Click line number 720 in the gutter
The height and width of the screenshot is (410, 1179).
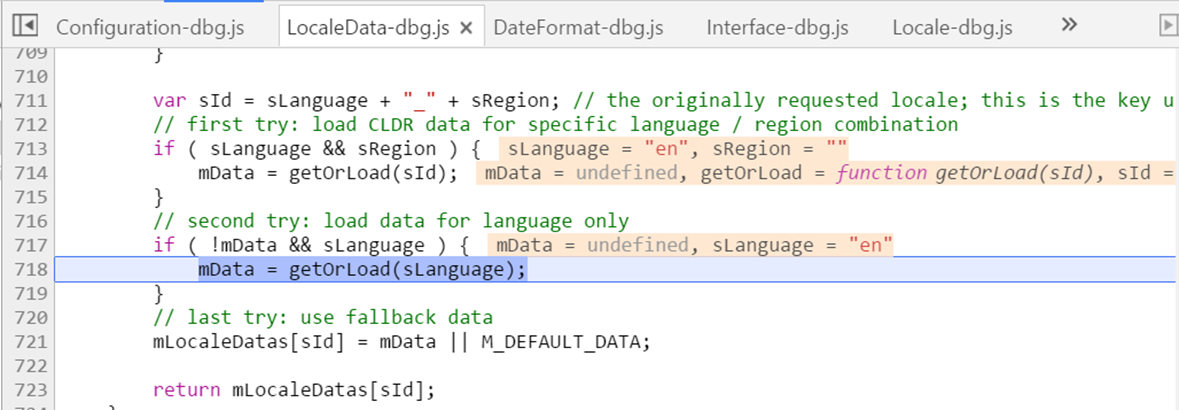tap(31, 317)
